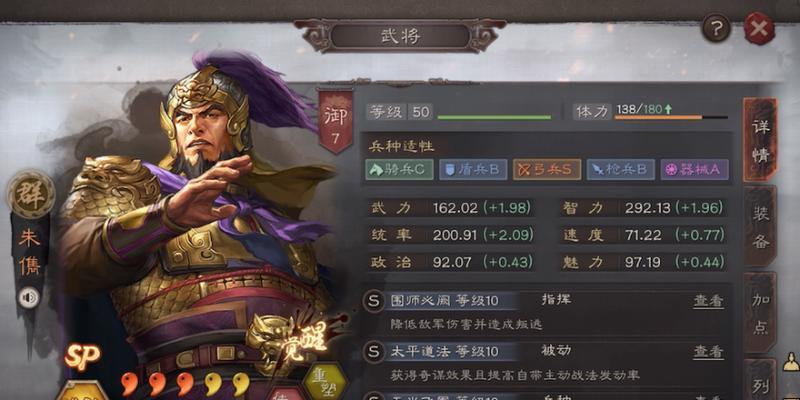The image size is (800, 400).
Task: Select the 枪兵B spearman troop badge
Action: (620, 170)
